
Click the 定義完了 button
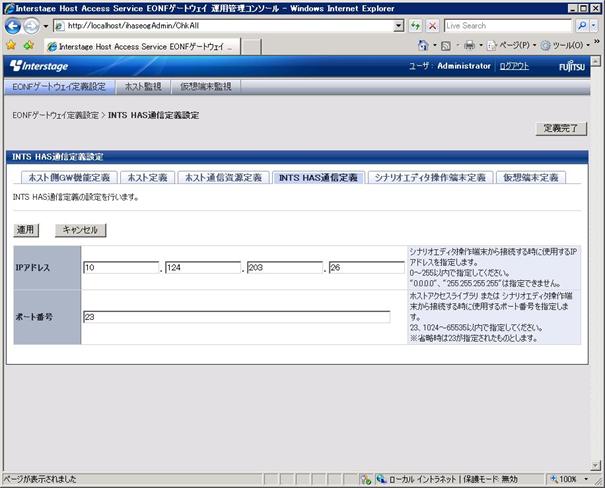(x=561, y=128)
